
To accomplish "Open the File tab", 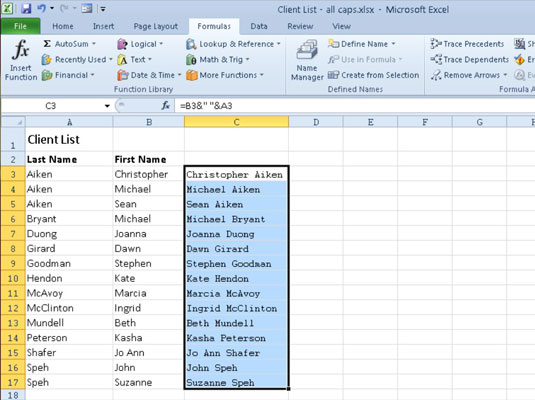I will tap(20, 26).
